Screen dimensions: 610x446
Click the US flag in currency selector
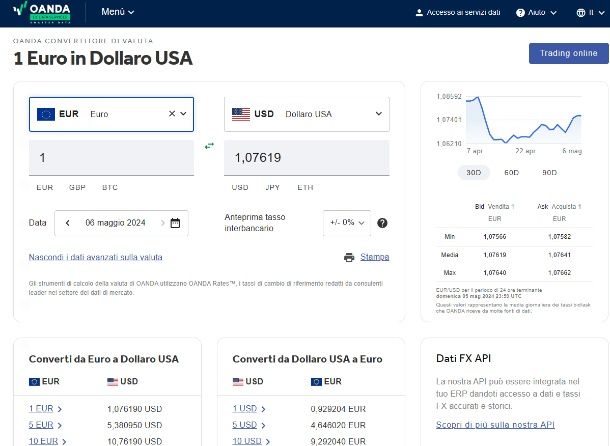coord(241,114)
